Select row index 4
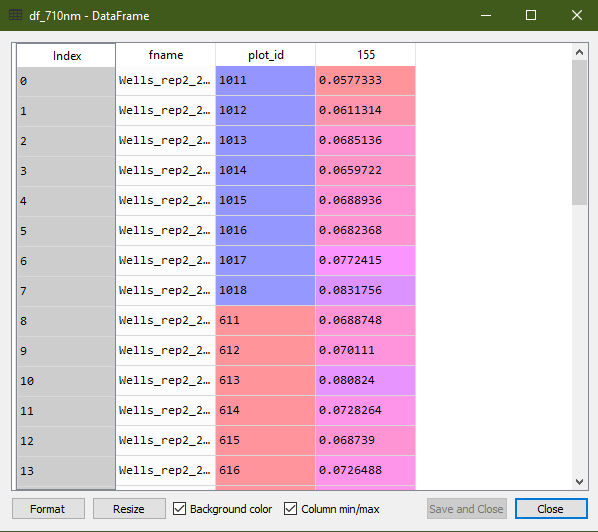The height and width of the screenshot is (532, 598). click(66, 201)
